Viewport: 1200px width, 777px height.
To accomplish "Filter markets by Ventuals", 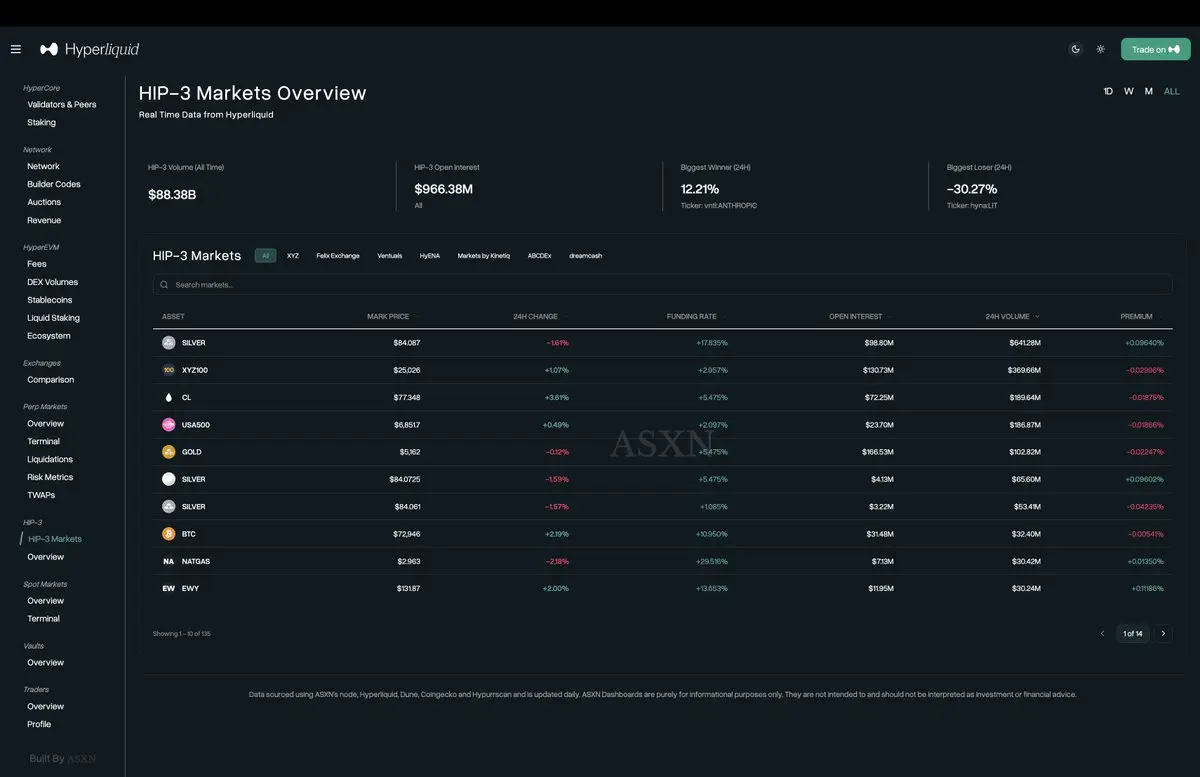I will [390, 255].
